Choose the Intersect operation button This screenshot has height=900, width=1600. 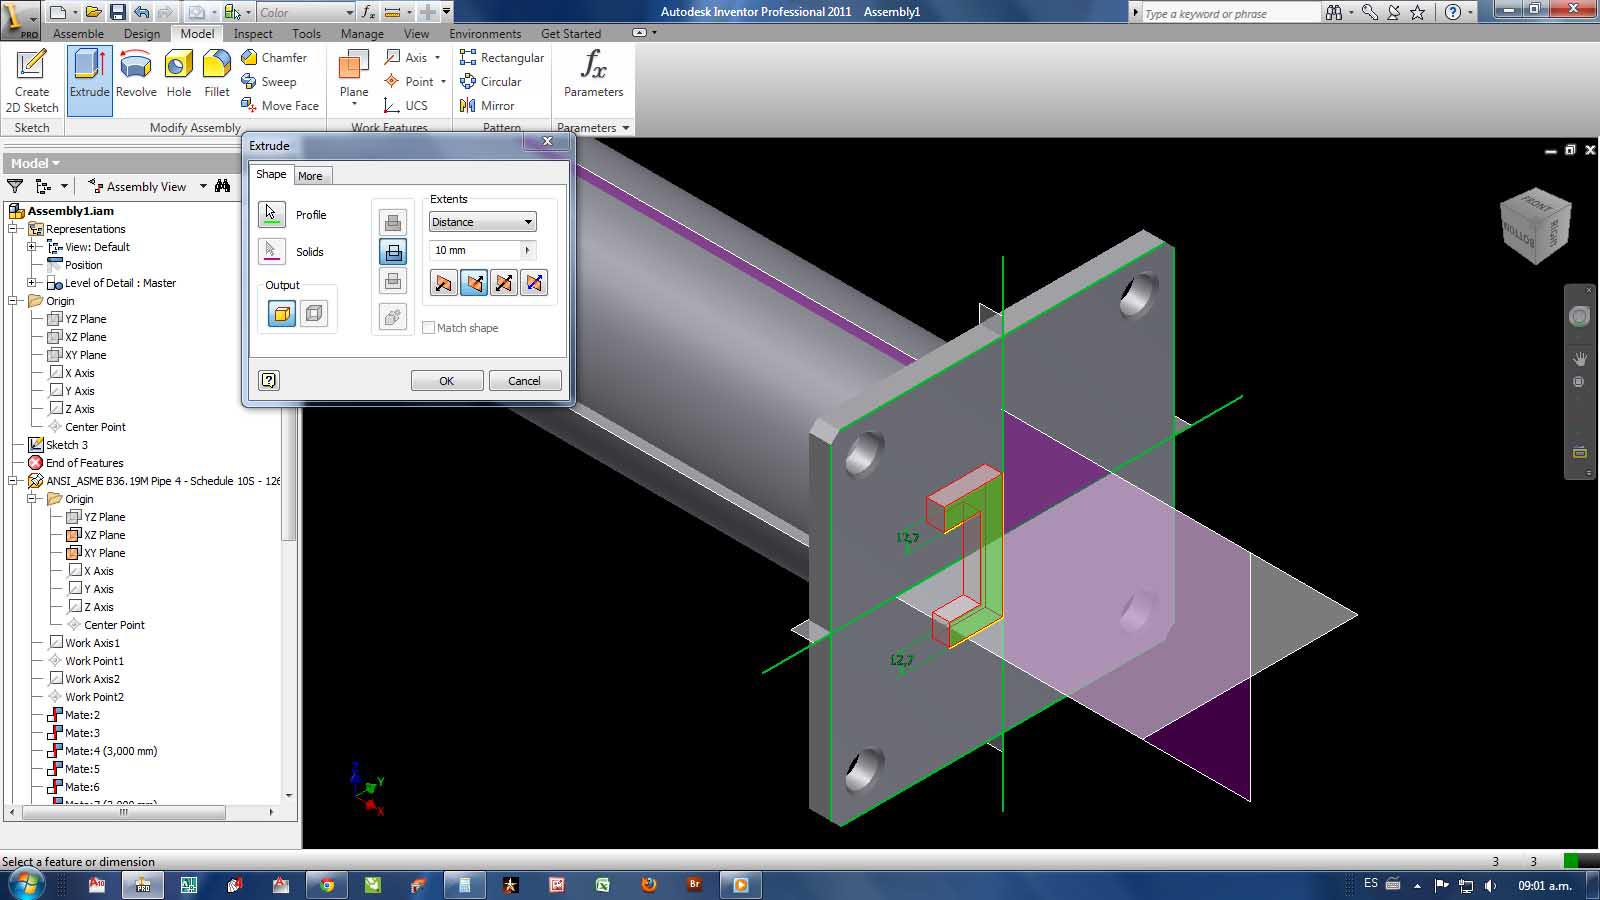[393, 281]
